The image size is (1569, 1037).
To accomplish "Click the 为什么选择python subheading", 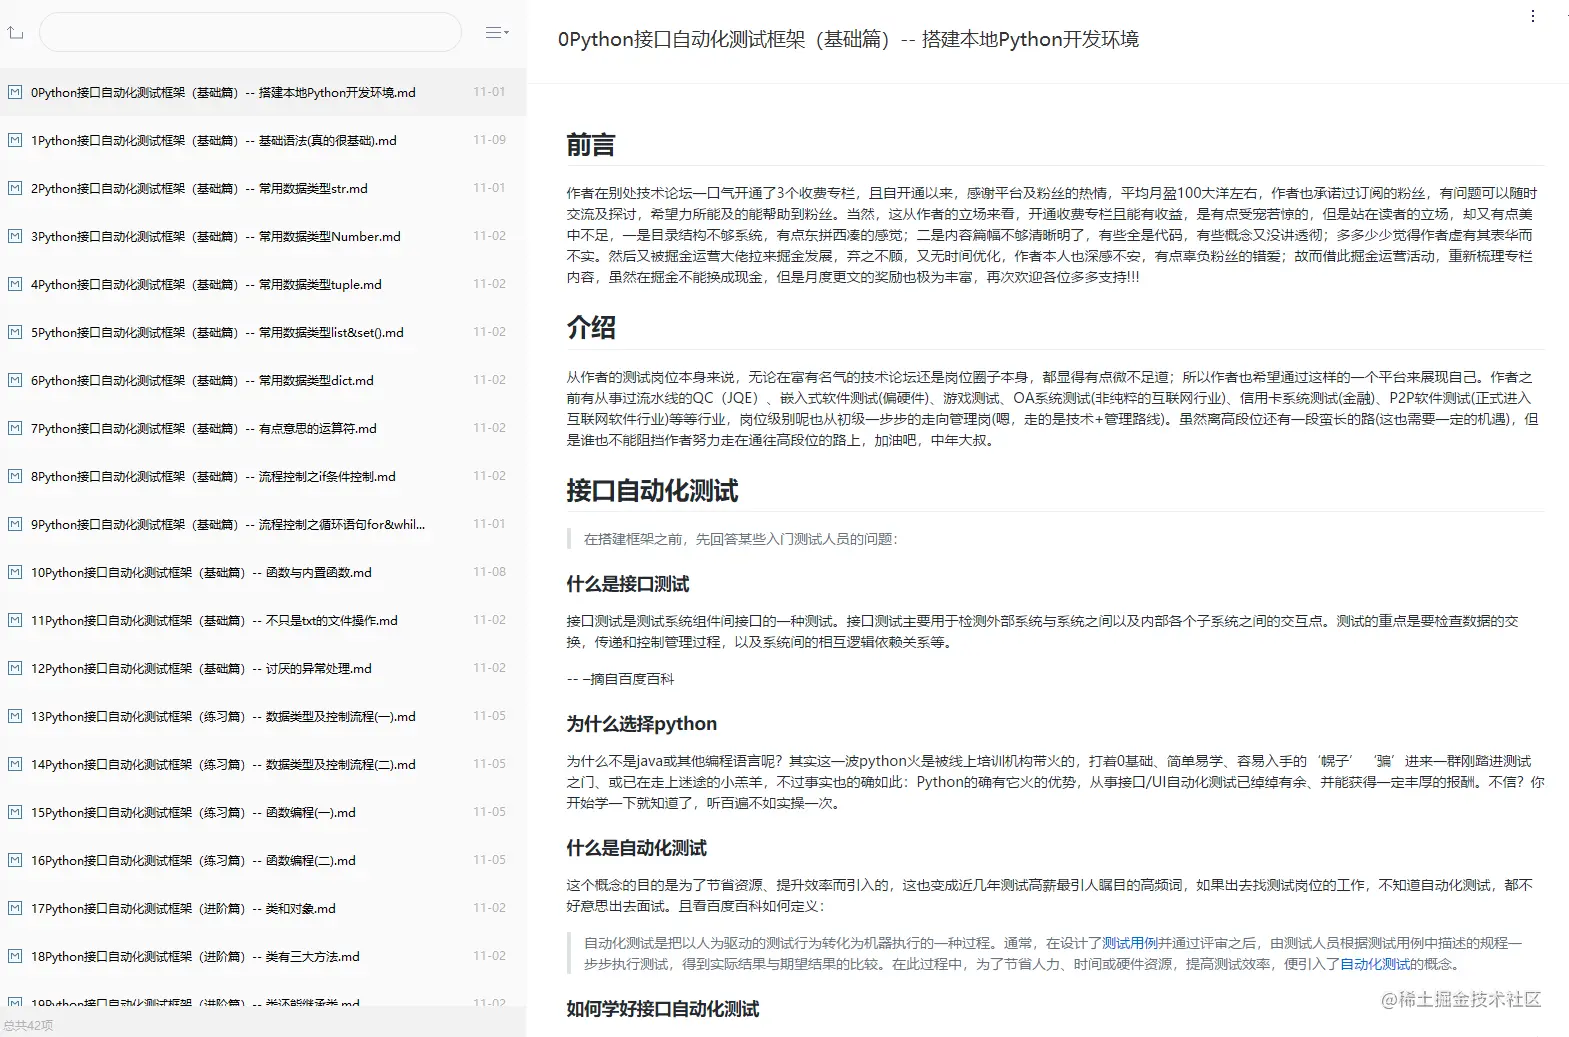I will pyautogui.click(x=641, y=724).
